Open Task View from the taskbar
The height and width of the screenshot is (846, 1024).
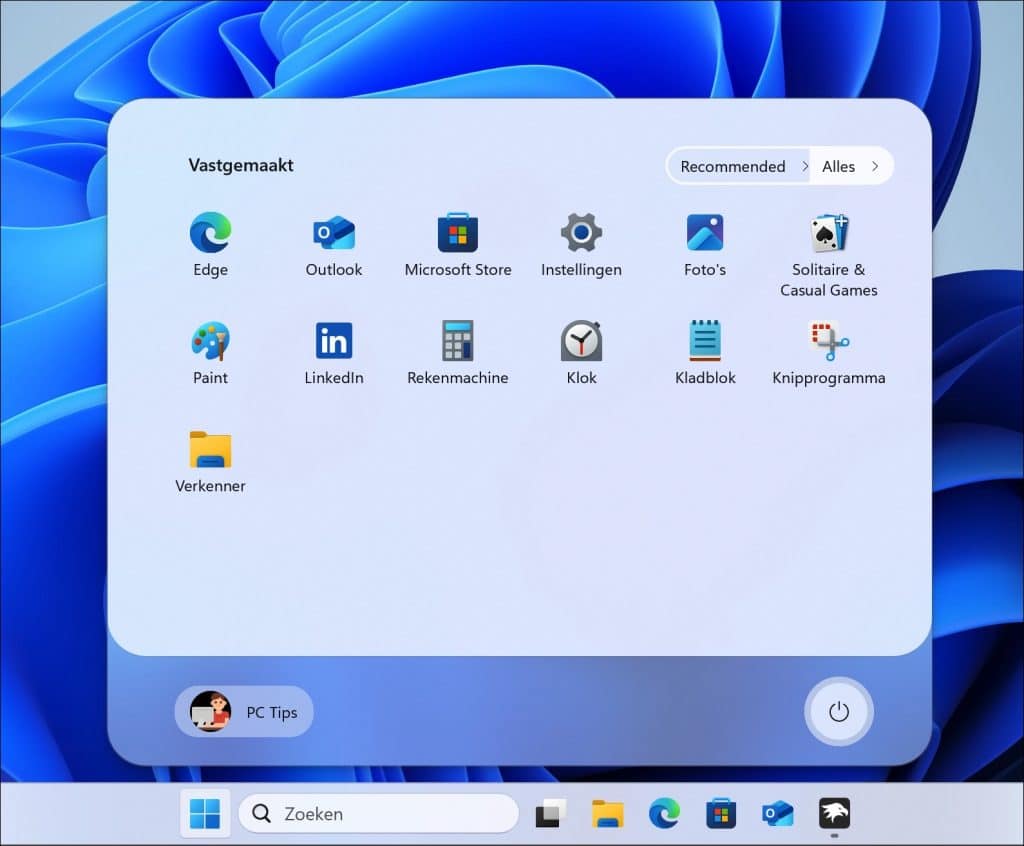tap(551, 814)
